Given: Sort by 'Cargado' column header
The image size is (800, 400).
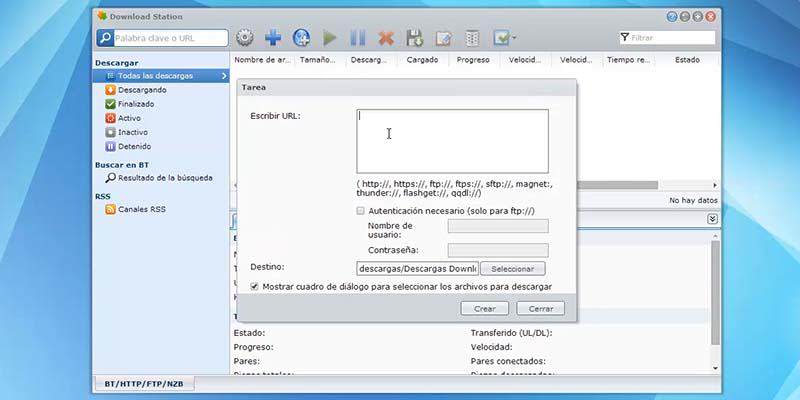Looking at the screenshot, I should pos(422,60).
